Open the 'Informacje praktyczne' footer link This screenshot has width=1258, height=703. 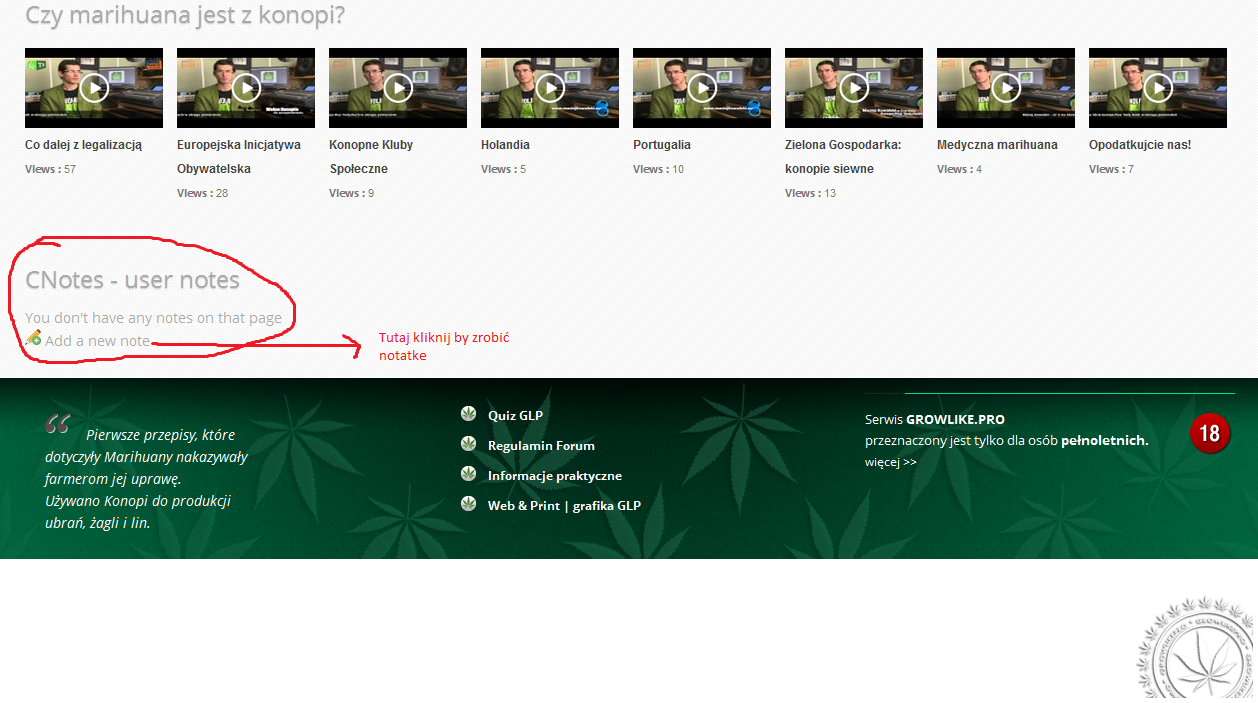(x=555, y=476)
